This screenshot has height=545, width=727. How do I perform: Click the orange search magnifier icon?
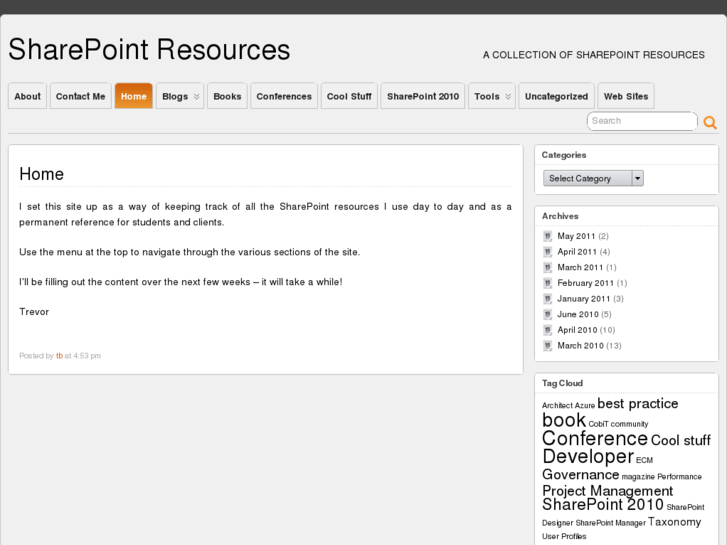tap(710, 122)
